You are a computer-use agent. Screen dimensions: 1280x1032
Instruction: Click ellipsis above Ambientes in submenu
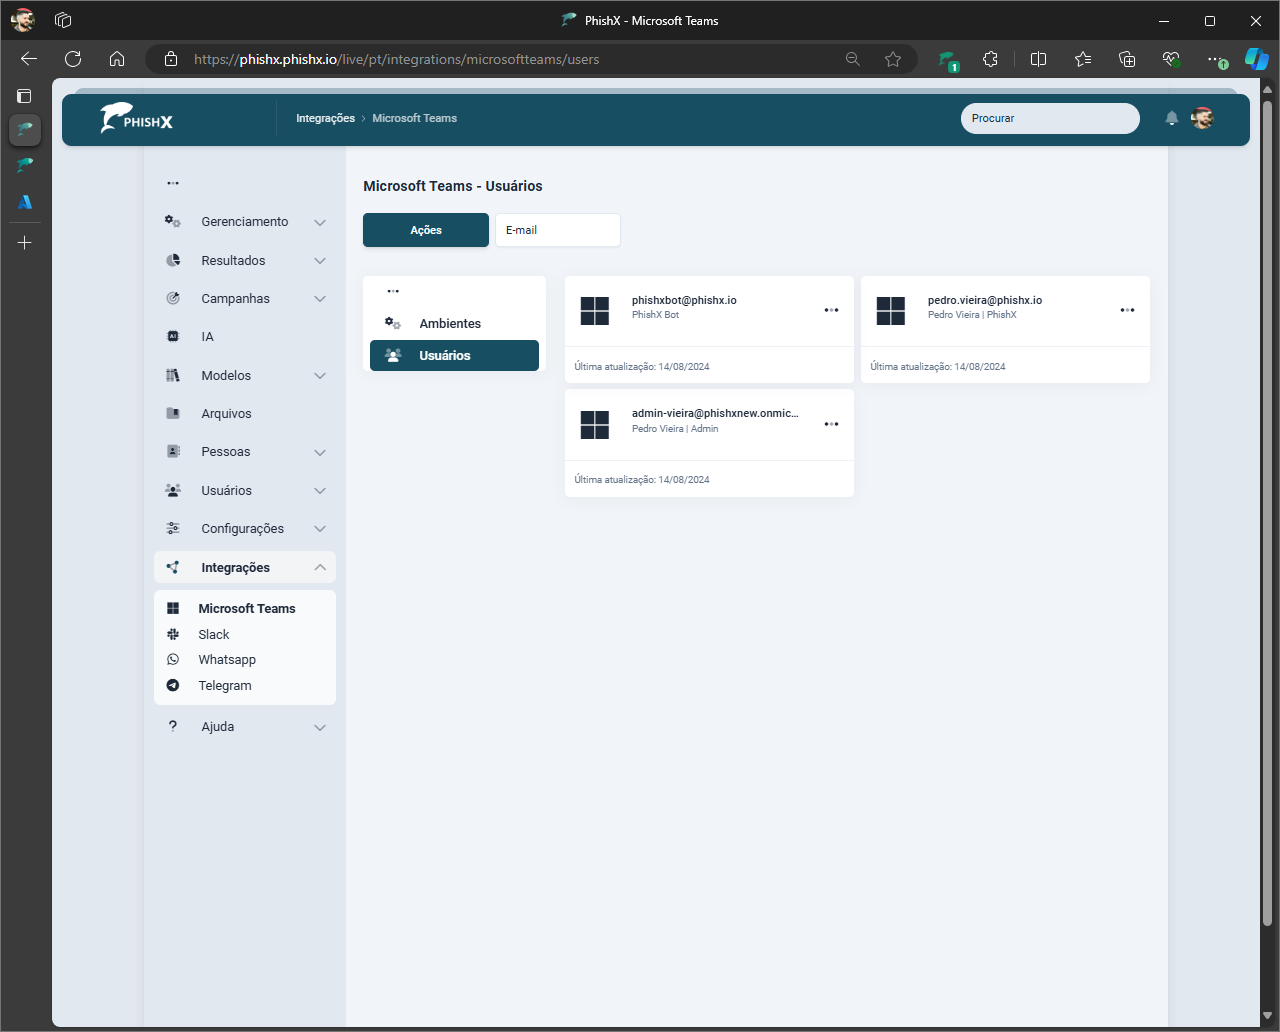coord(393,291)
